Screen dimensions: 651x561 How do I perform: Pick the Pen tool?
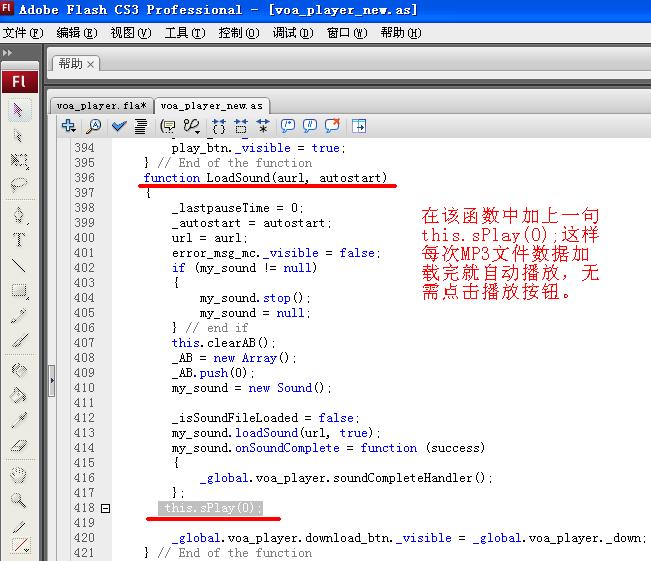point(19,215)
